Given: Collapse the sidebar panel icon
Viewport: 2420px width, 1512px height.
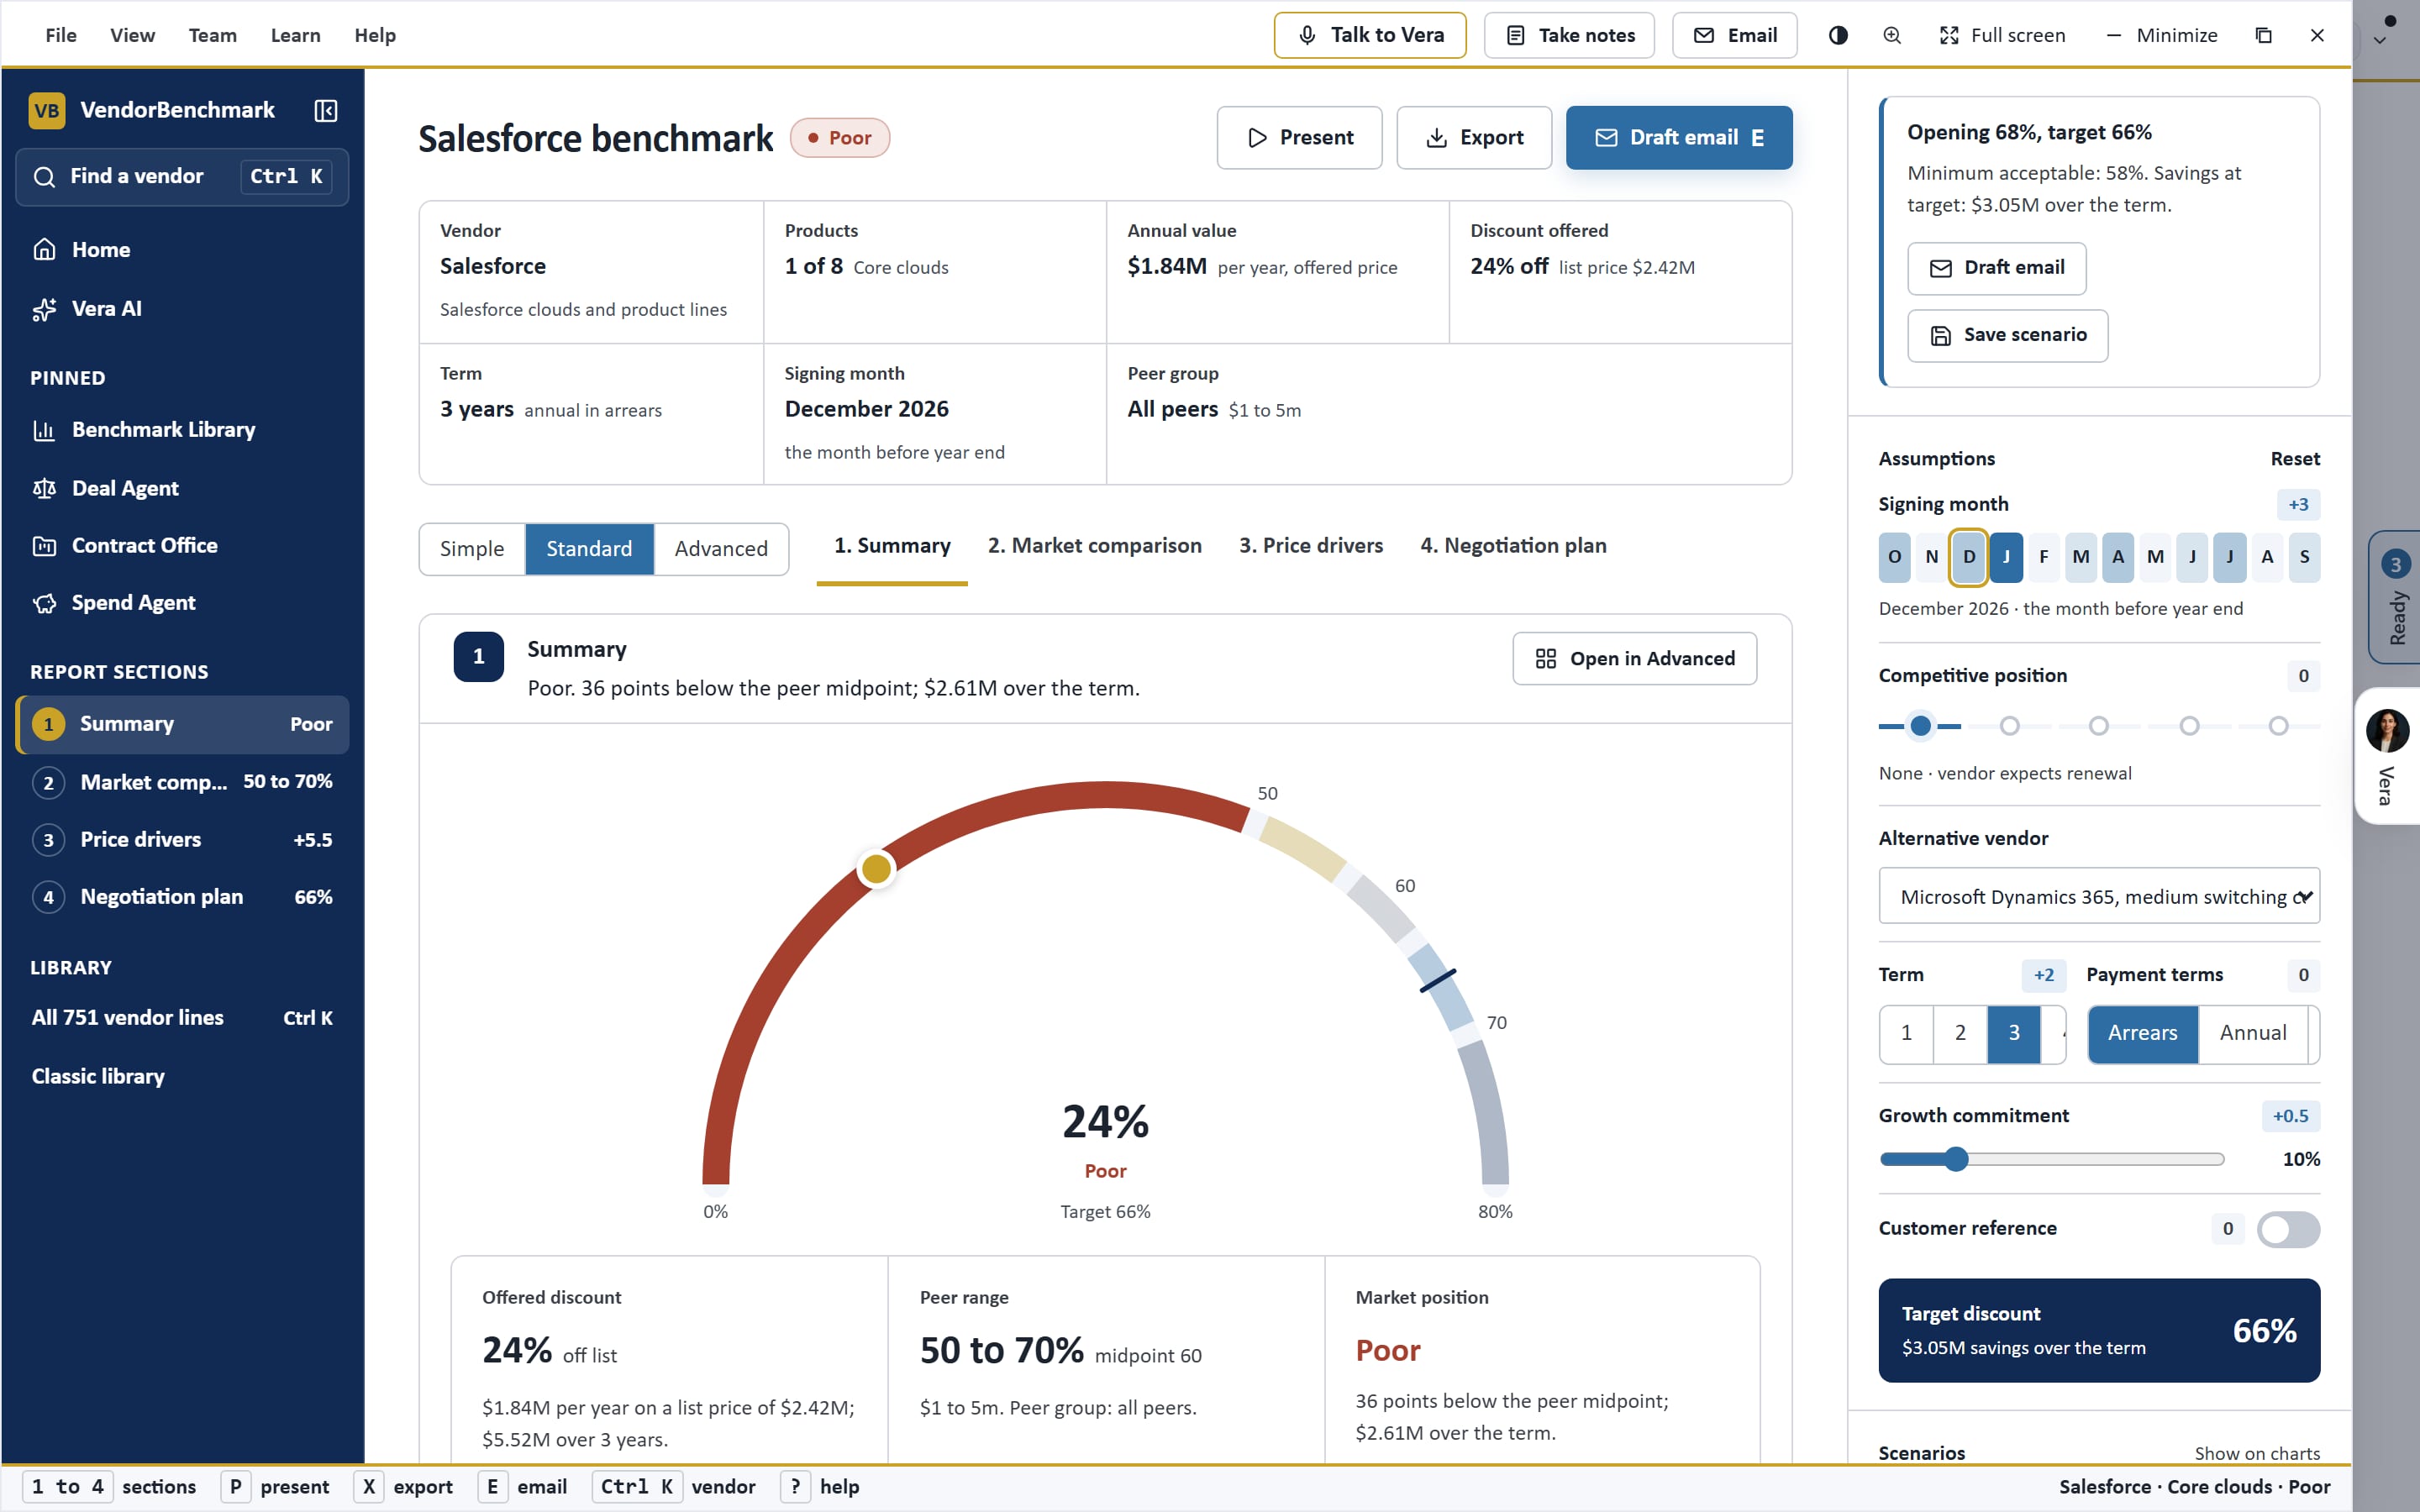Looking at the screenshot, I should (x=325, y=110).
